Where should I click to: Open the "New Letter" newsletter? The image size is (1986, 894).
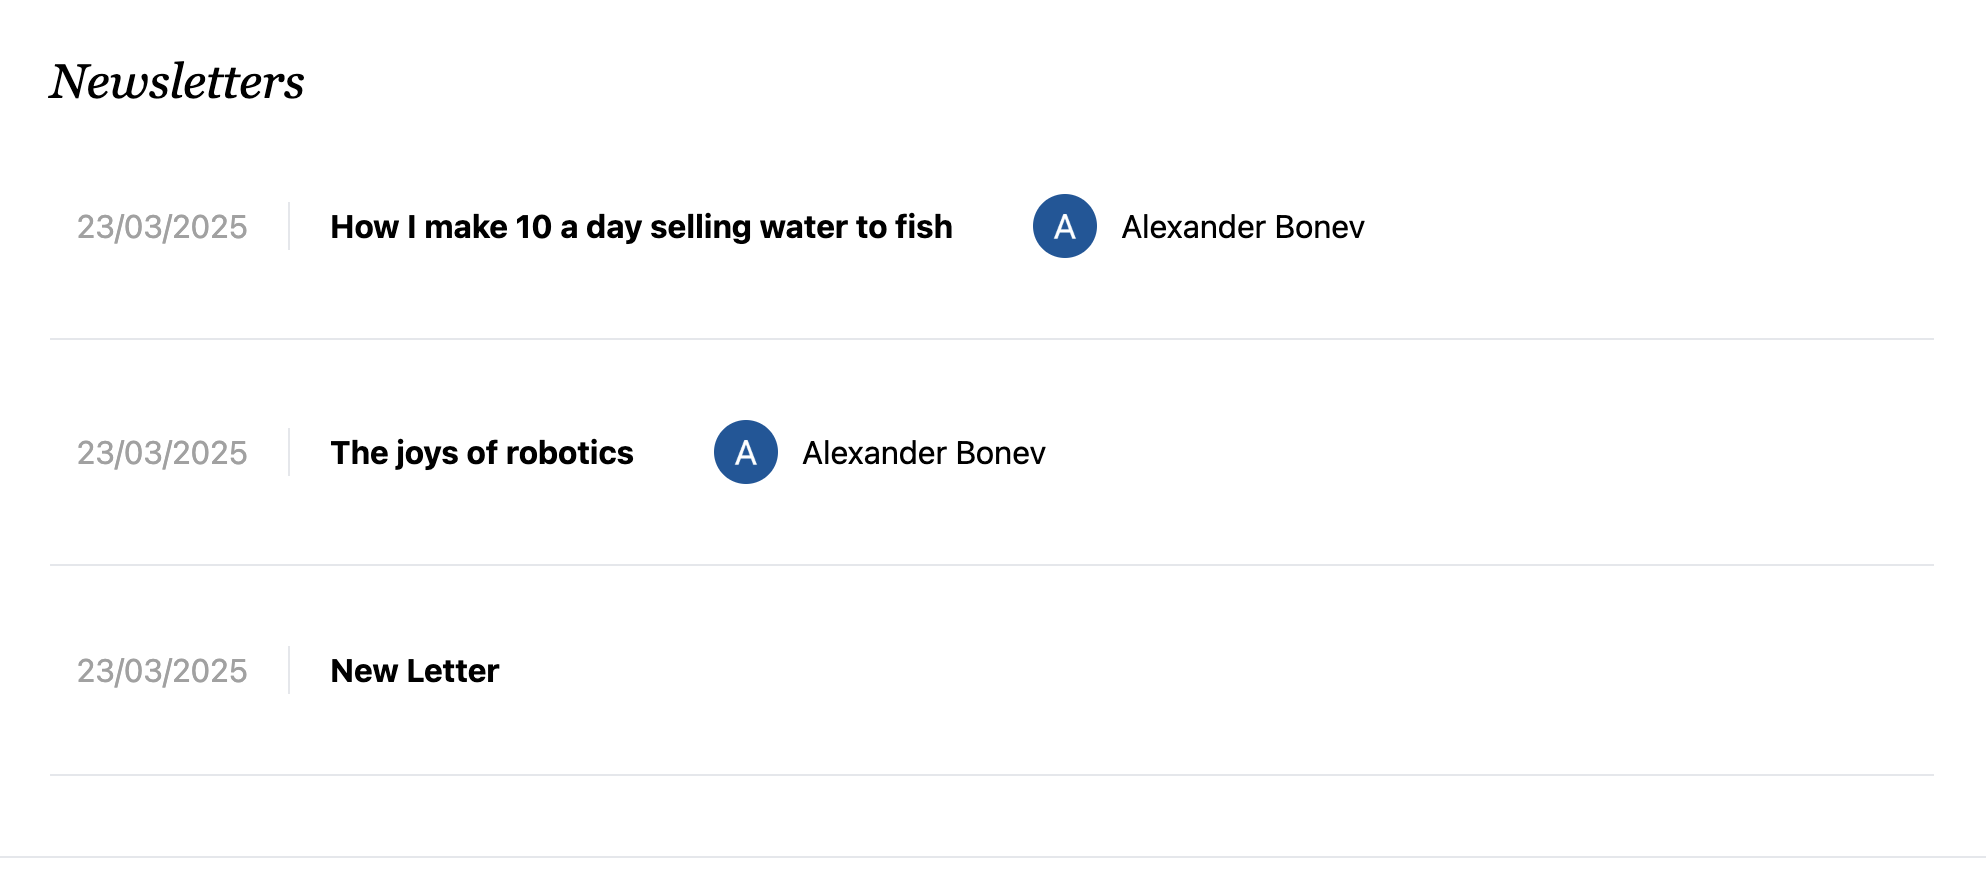pyautogui.click(x=414, y=671)
